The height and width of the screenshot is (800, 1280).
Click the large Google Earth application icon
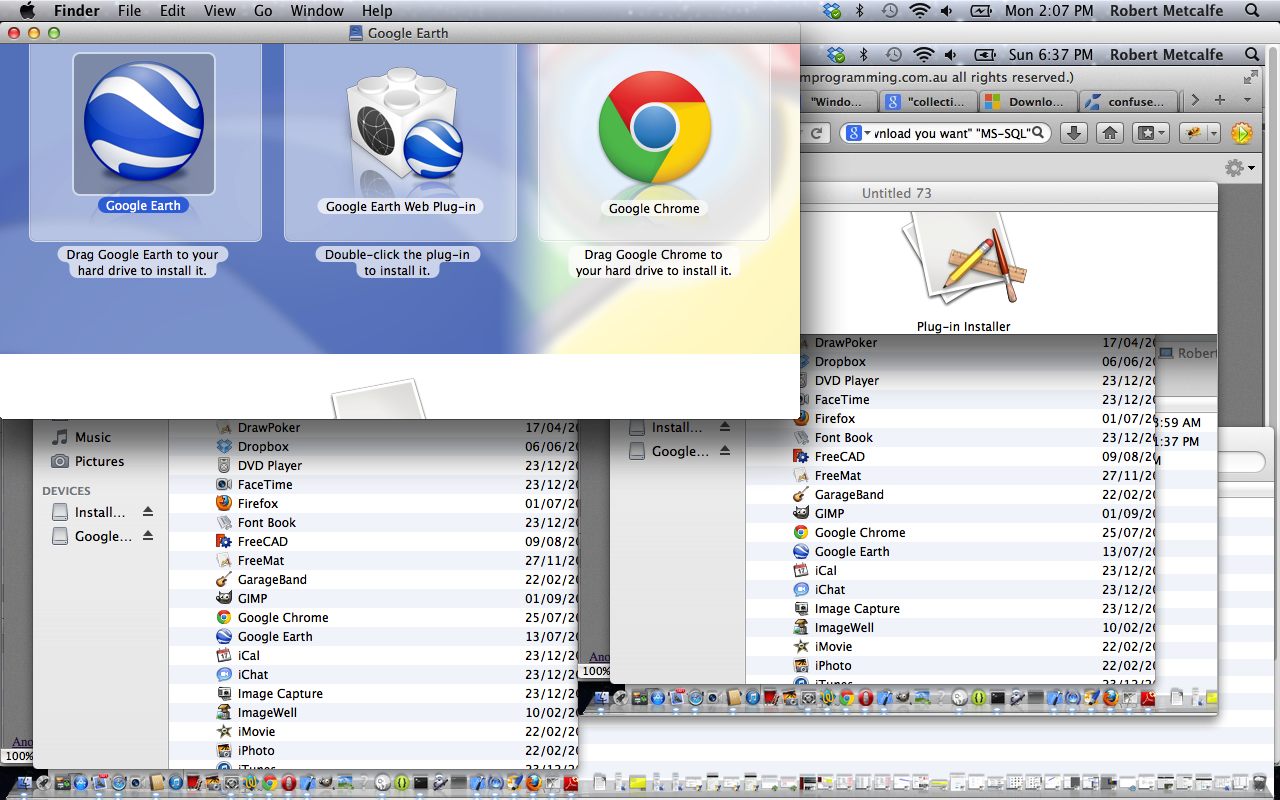pos(144,123)
